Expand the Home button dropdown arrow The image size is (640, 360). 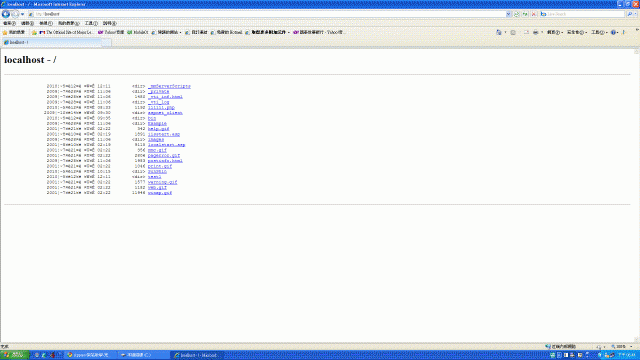505,32
